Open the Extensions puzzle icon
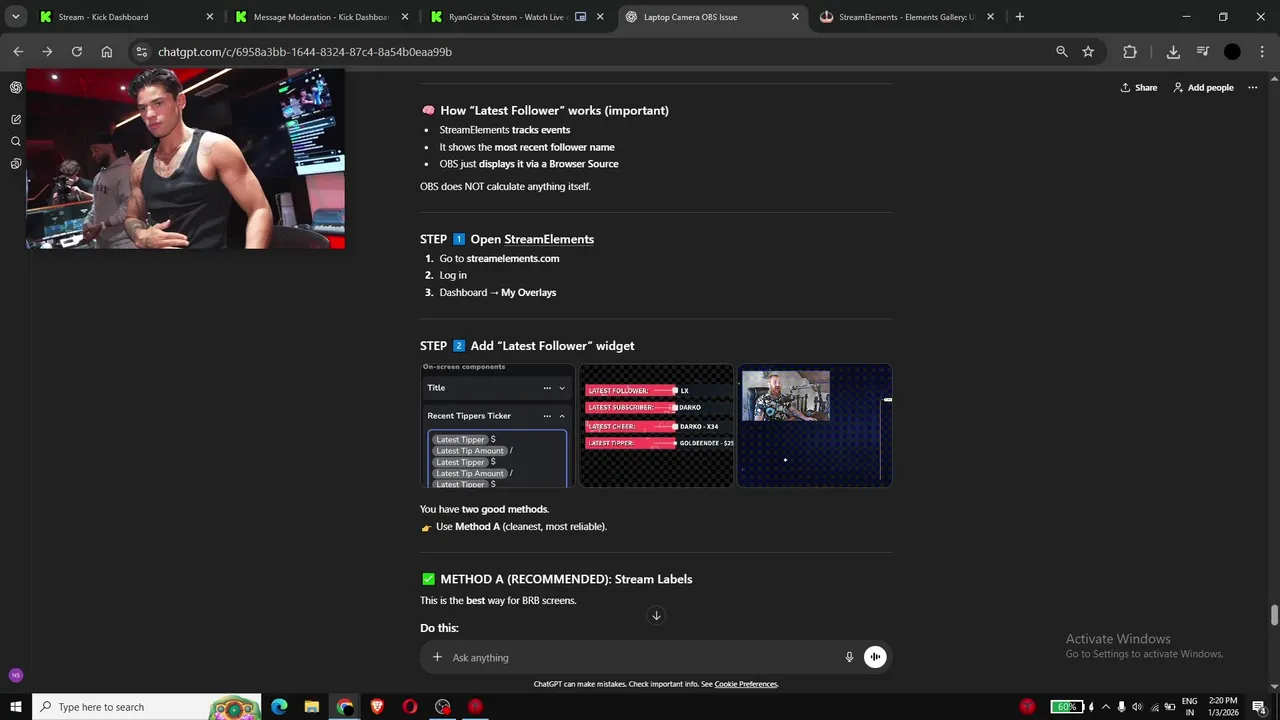Screen dimensions: 1280x720 [x=1130, y=52]
